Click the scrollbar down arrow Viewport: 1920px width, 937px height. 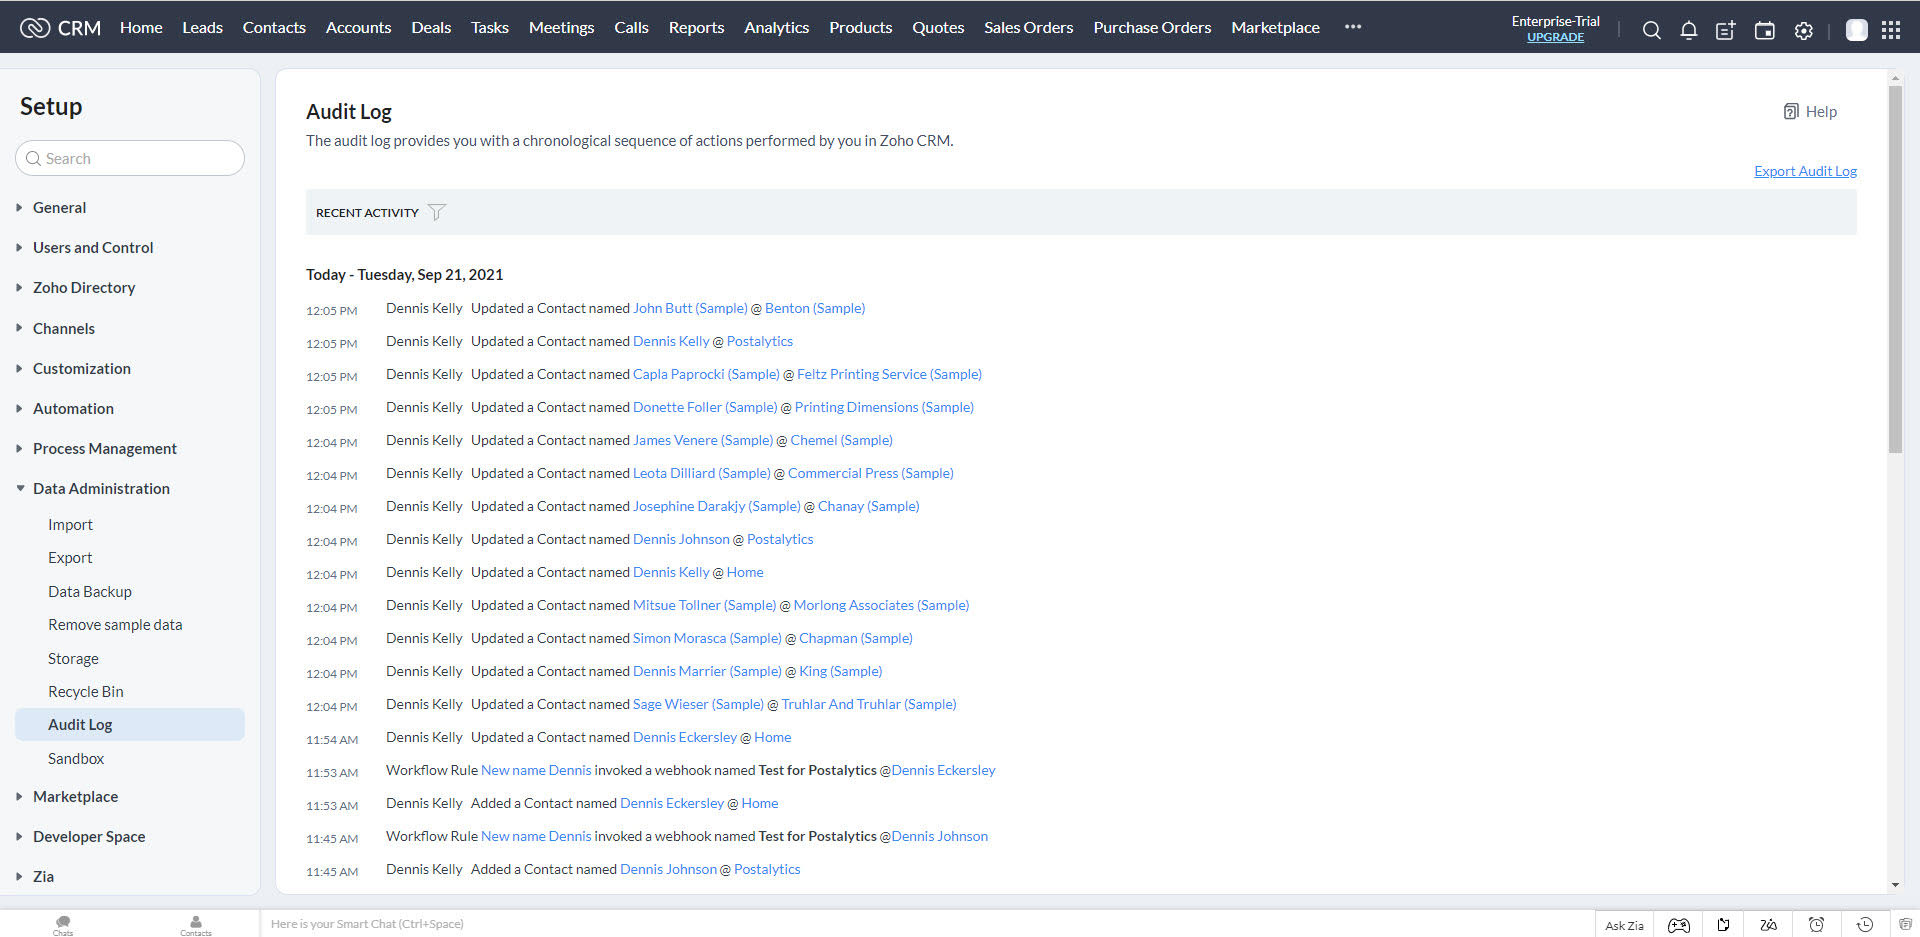tap(1895, 885)
